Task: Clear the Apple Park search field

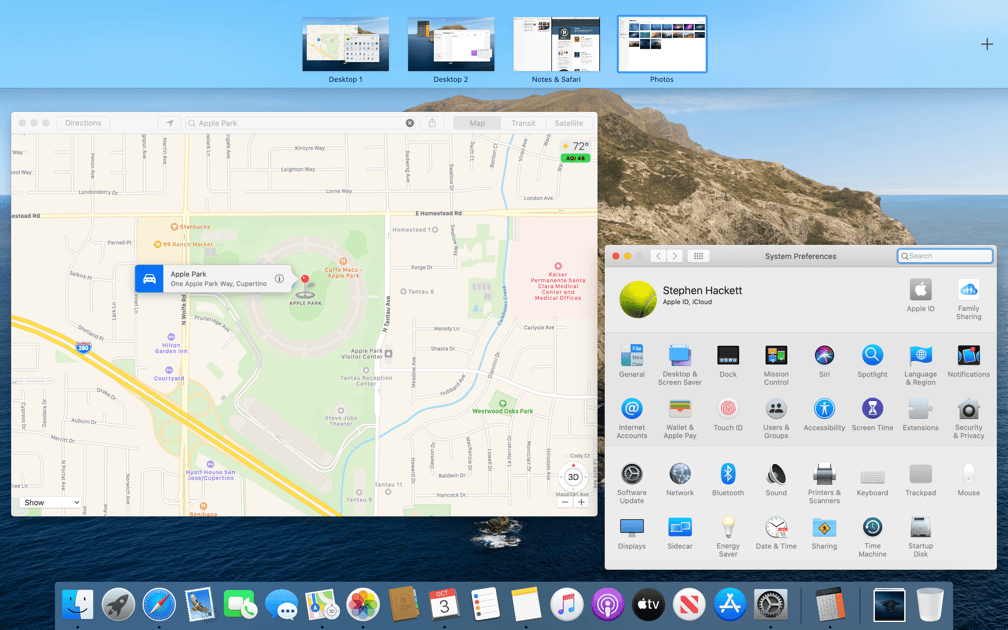Action: tap(410, 123)
